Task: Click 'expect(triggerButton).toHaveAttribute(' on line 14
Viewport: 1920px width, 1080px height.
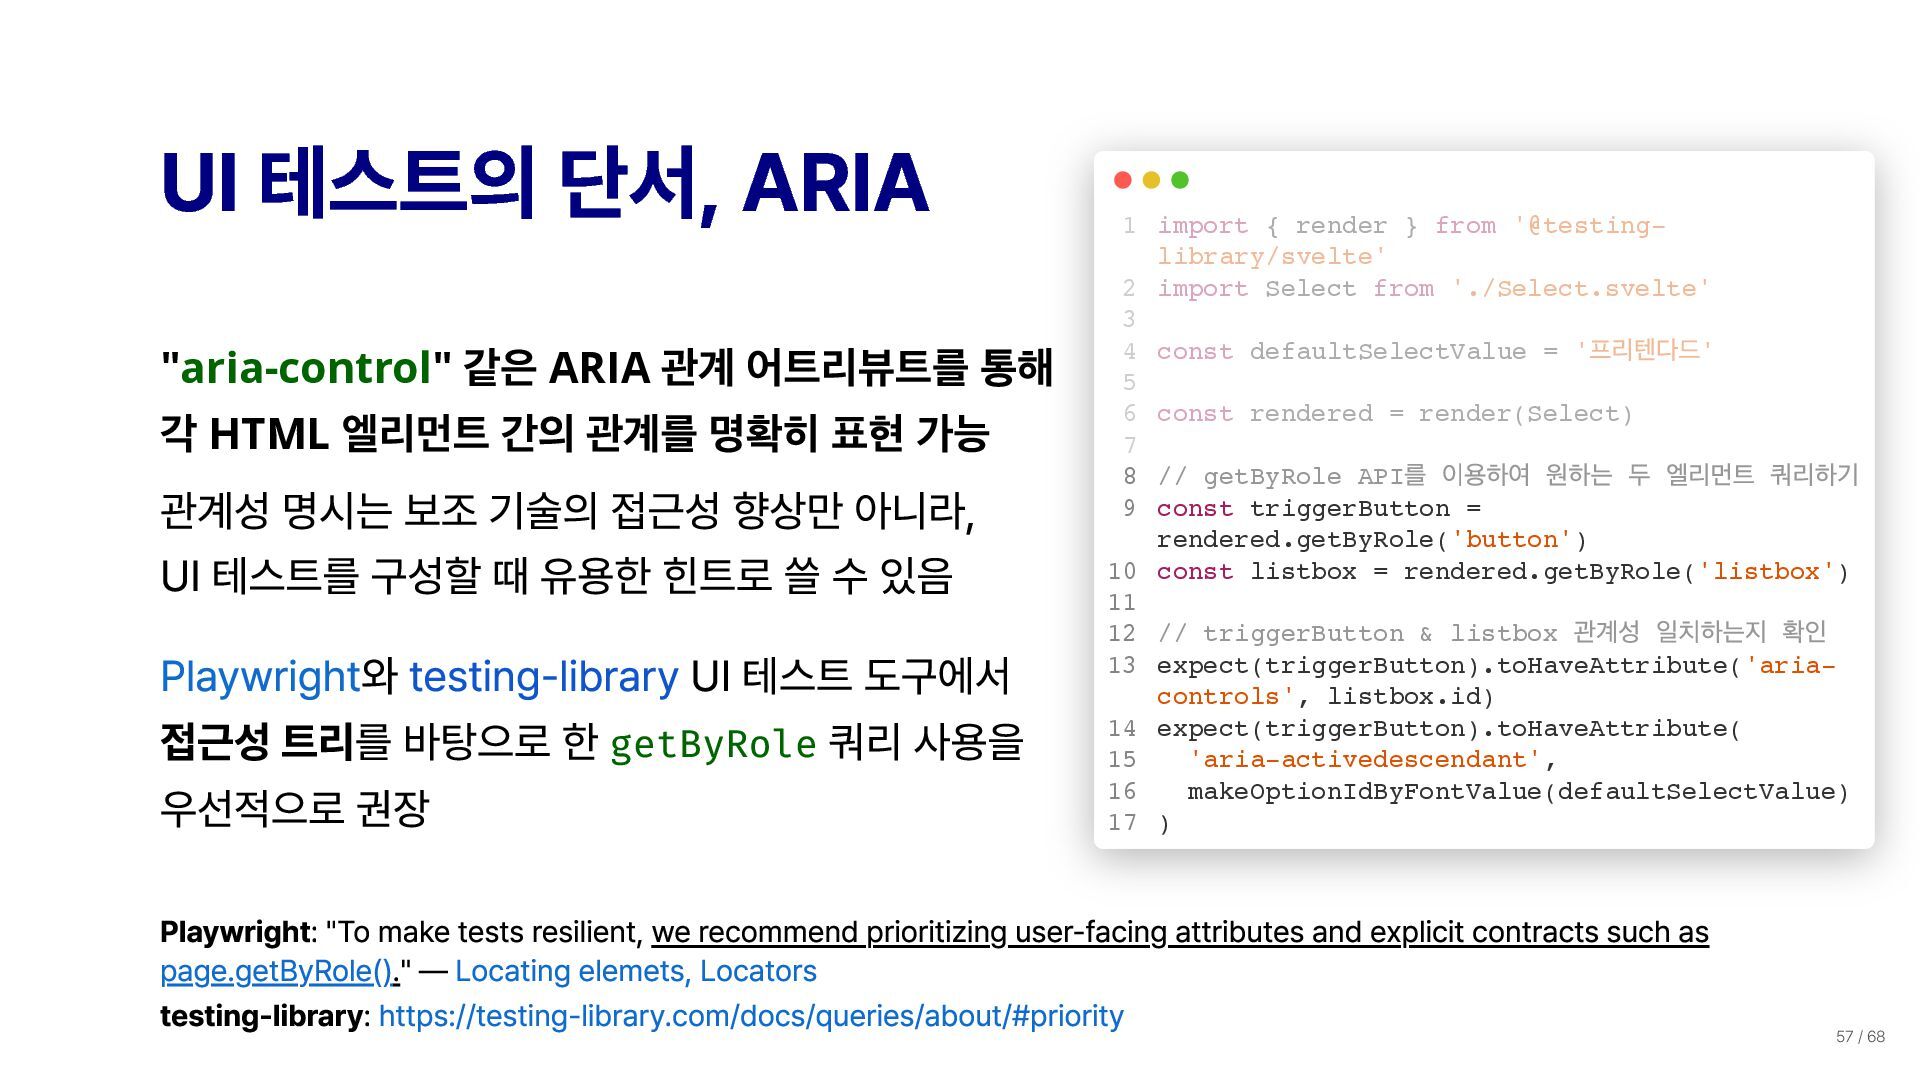Action: 1449,729
